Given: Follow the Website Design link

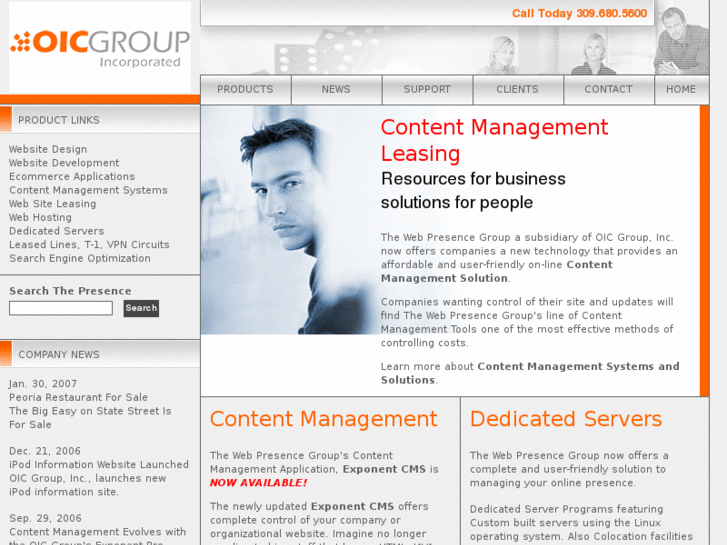Looking at the screenshot, I should (48, 149).
